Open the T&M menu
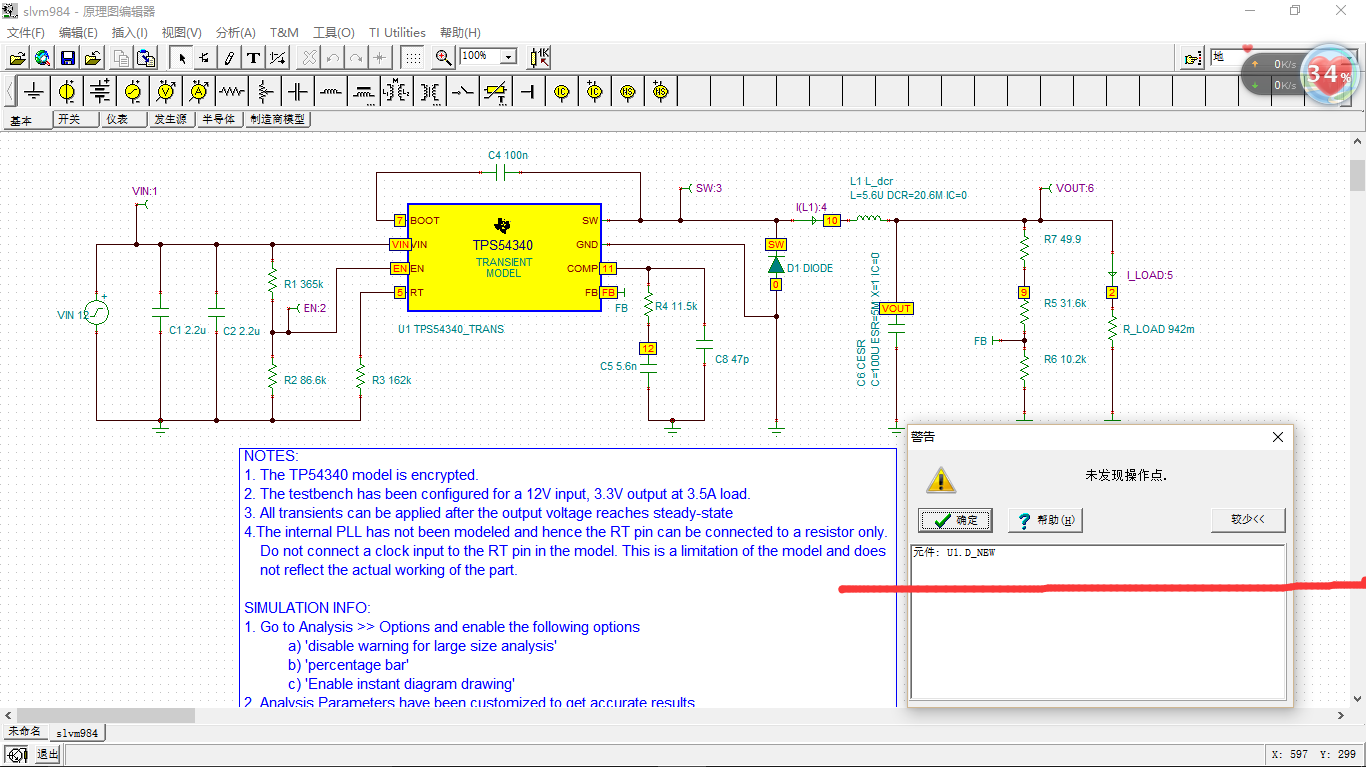This screenshot has height=767, width=1366. point(285,33)
